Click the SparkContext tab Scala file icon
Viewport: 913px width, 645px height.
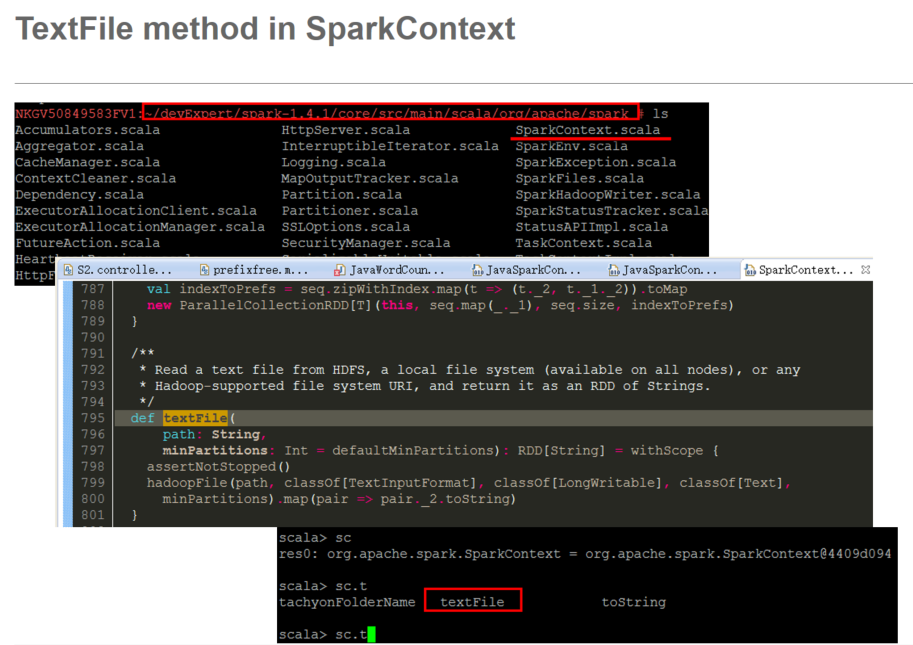[x=750, y=270]
